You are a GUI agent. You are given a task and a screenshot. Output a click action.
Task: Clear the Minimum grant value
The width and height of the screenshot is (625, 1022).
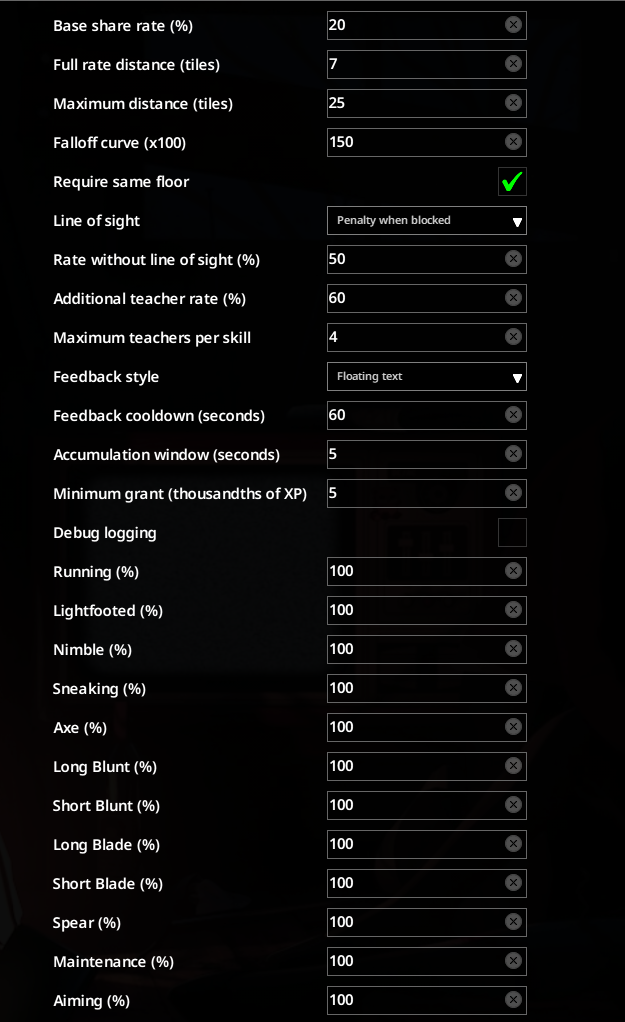click(514, 493)
